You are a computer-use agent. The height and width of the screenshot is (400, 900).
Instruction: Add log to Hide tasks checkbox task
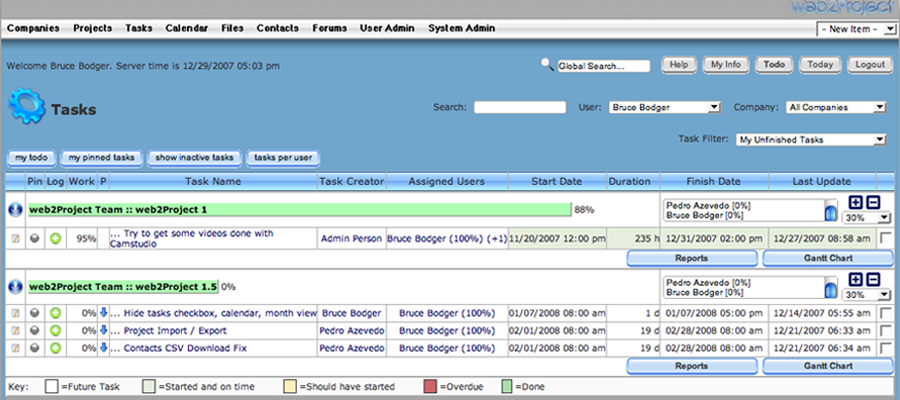click(55, 313)
